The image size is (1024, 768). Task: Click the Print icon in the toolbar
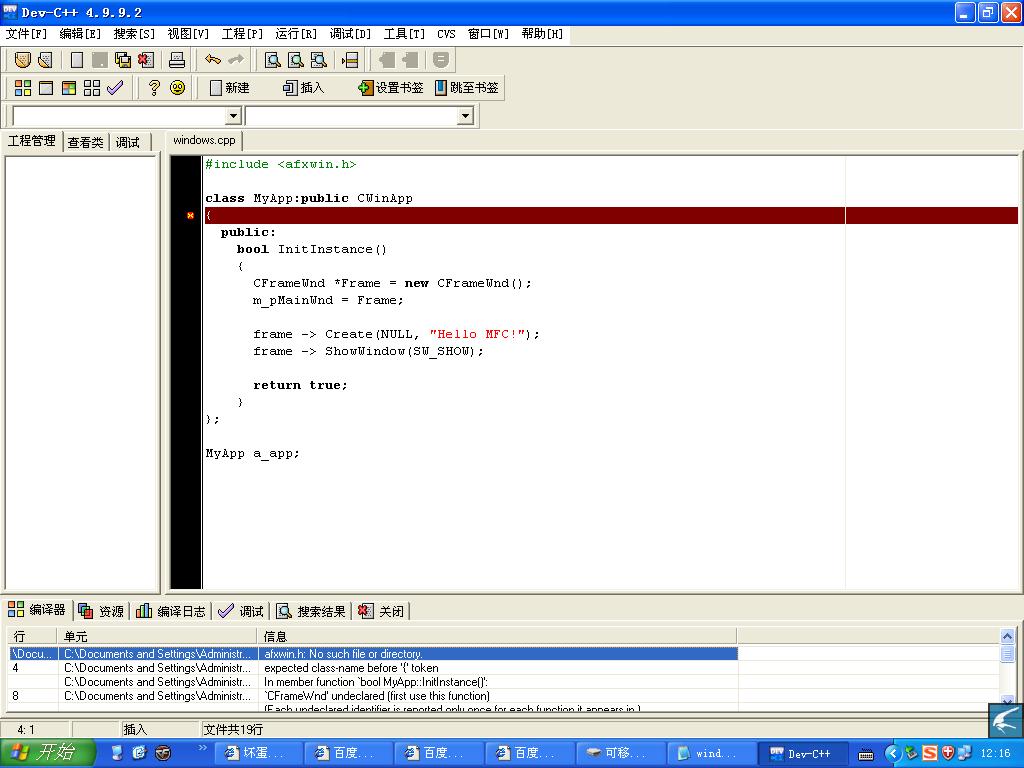tap(177, 60)
